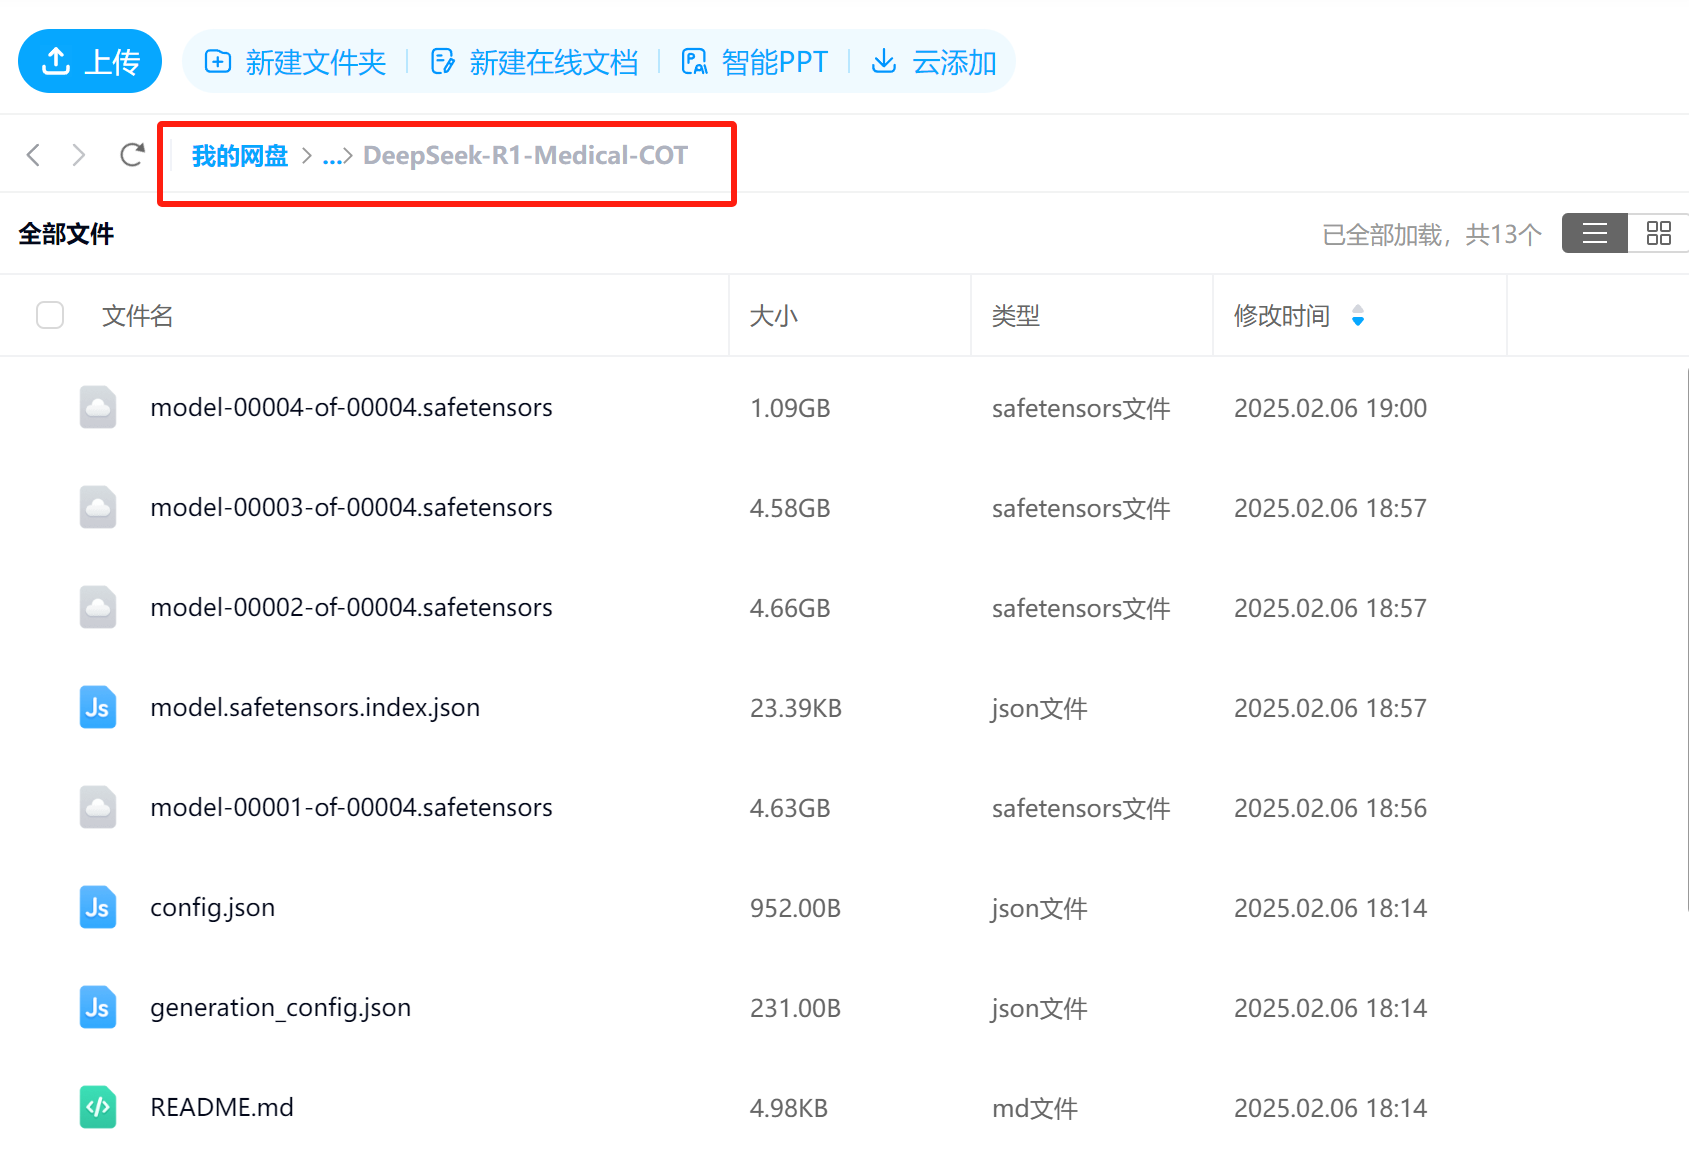Image resolution: width=1689 pixels, height=1173 pixels.
Task: Switch to list view layout
Action: click(x=1595, y=233)
